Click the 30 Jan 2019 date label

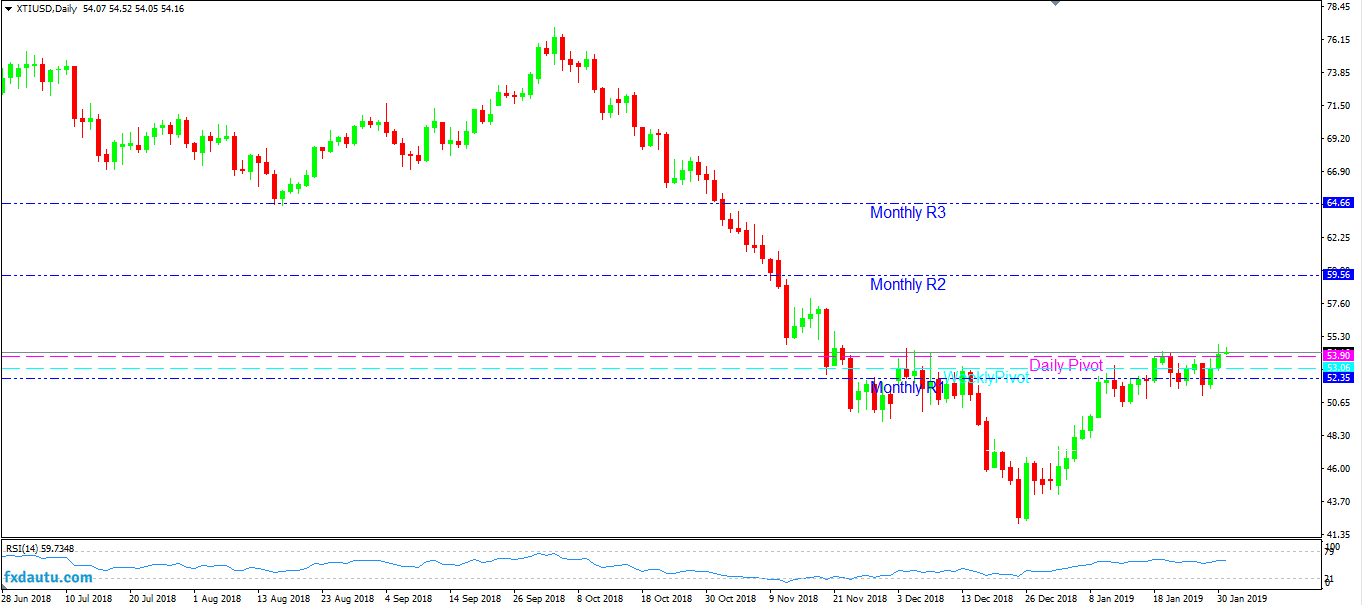coord(1242,598)
